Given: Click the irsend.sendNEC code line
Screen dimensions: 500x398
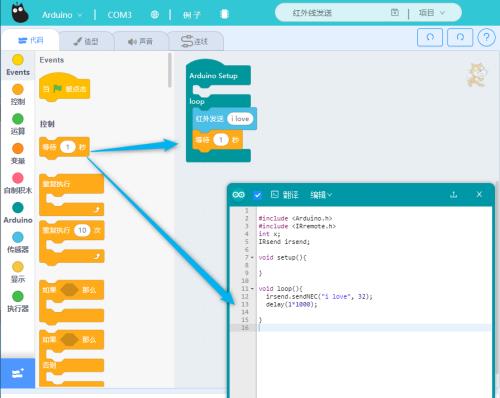Looking at the screenshot, I should click(319, 296).
